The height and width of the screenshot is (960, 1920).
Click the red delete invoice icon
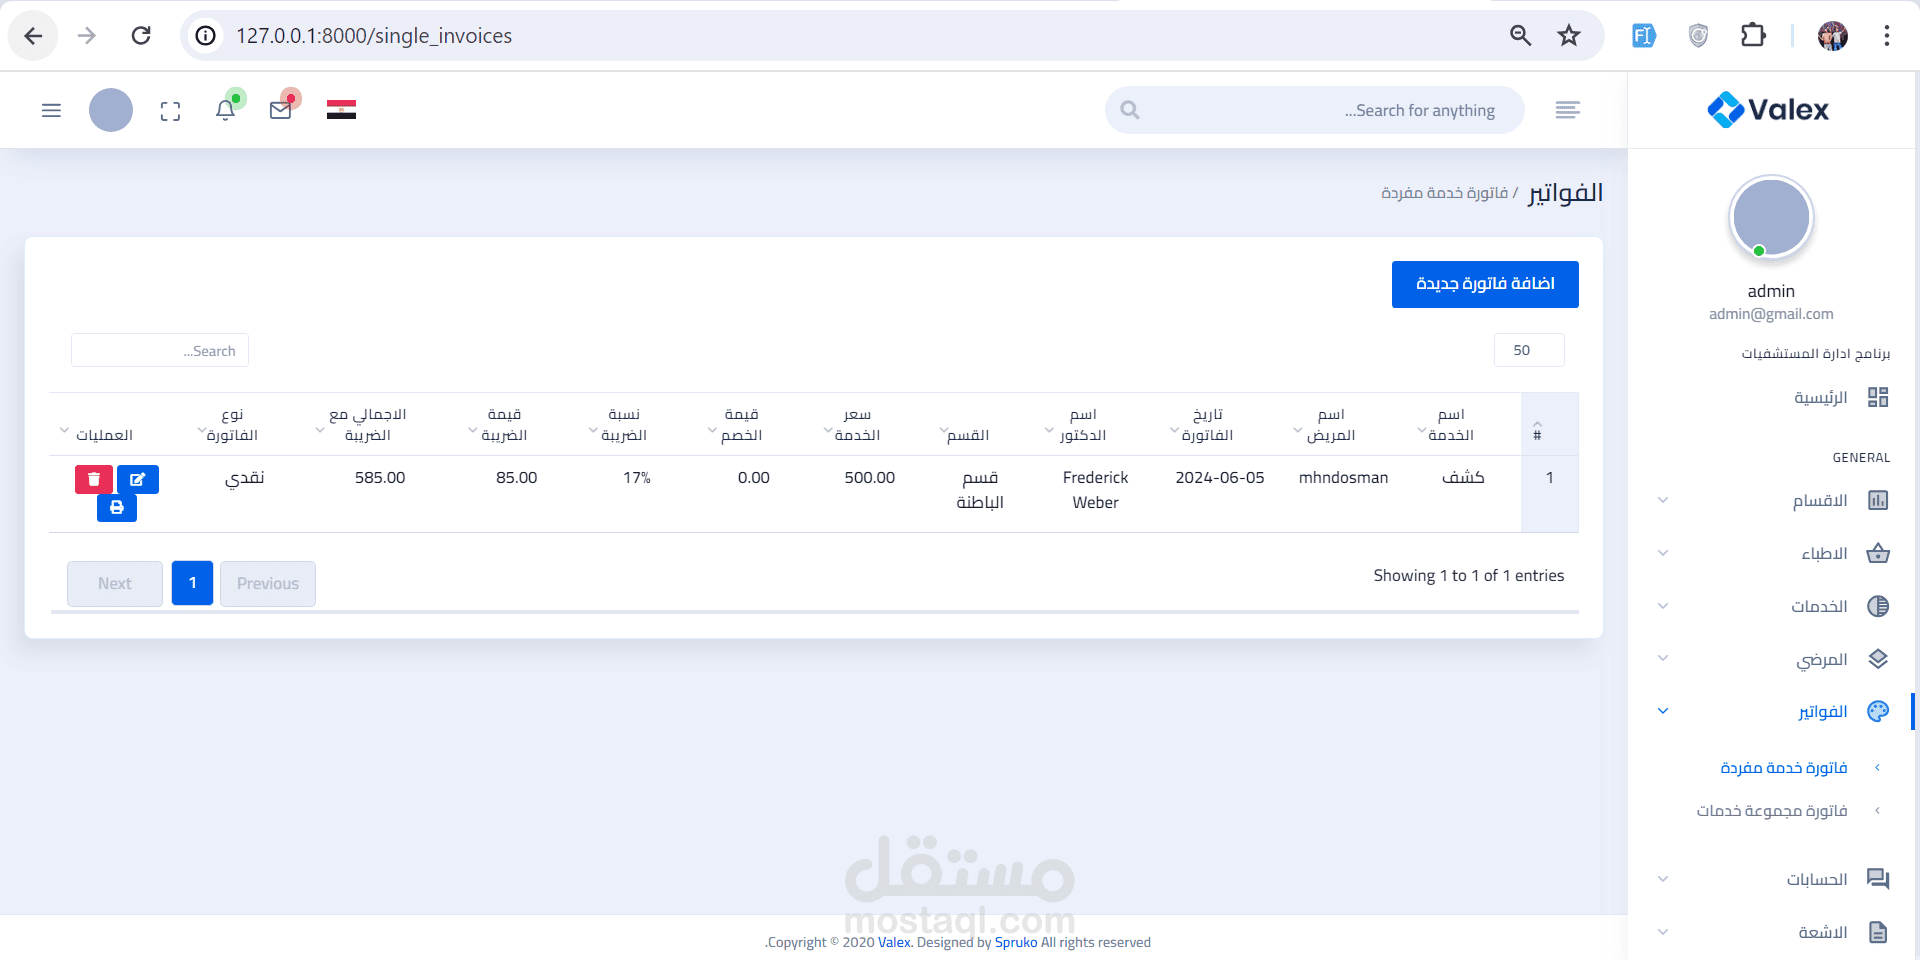(x=93, y=480)
